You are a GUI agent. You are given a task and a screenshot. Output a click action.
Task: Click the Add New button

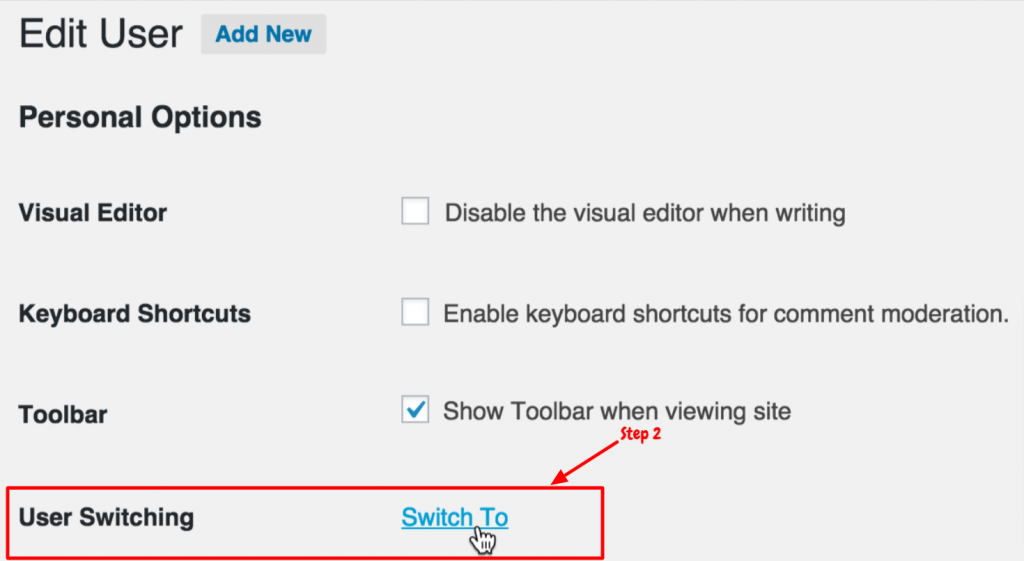(263, 34)
